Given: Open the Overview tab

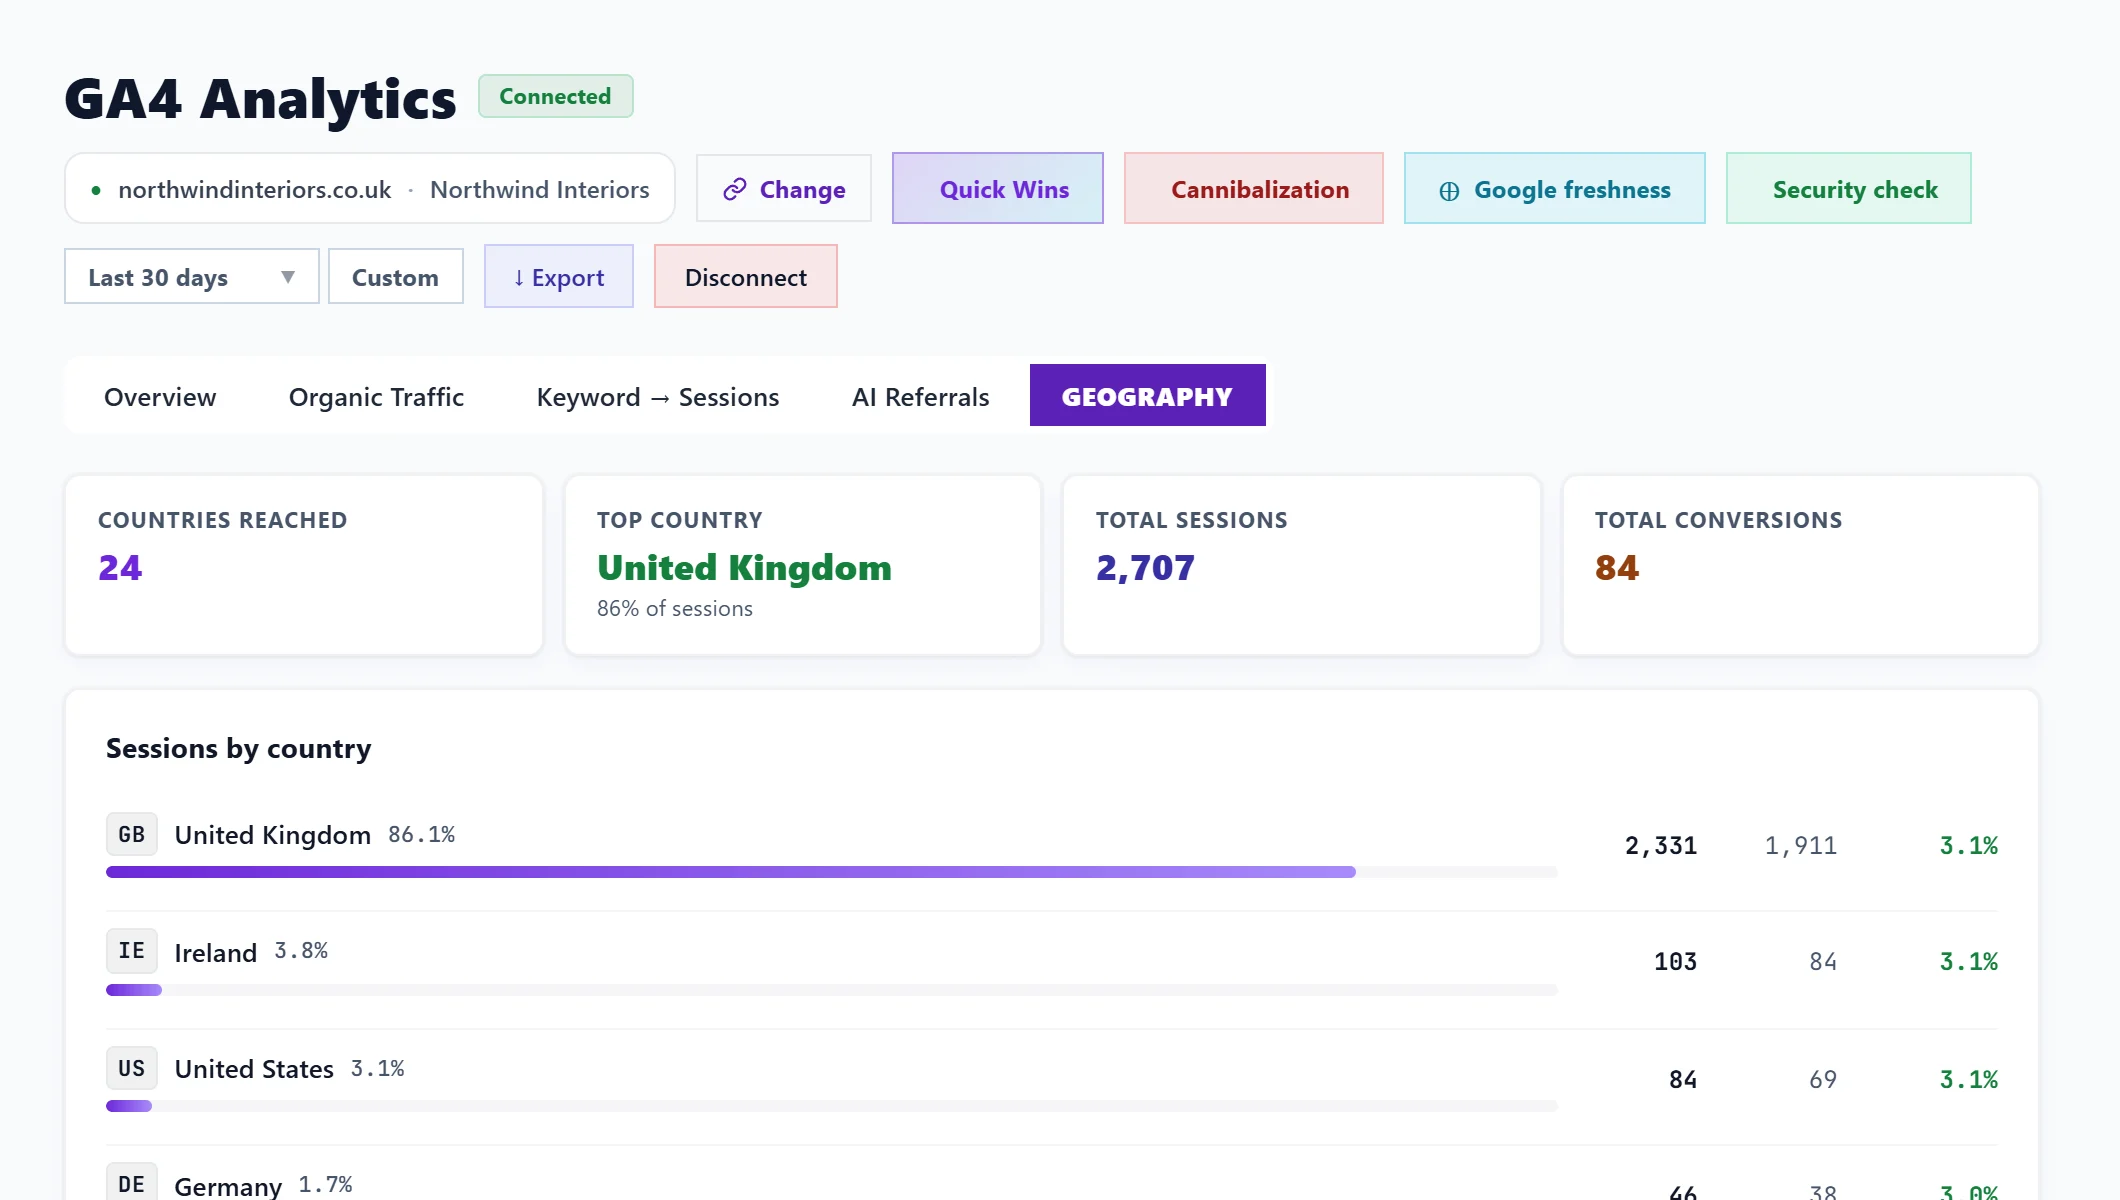Looking at the screenshot, I should pos(160,397).
